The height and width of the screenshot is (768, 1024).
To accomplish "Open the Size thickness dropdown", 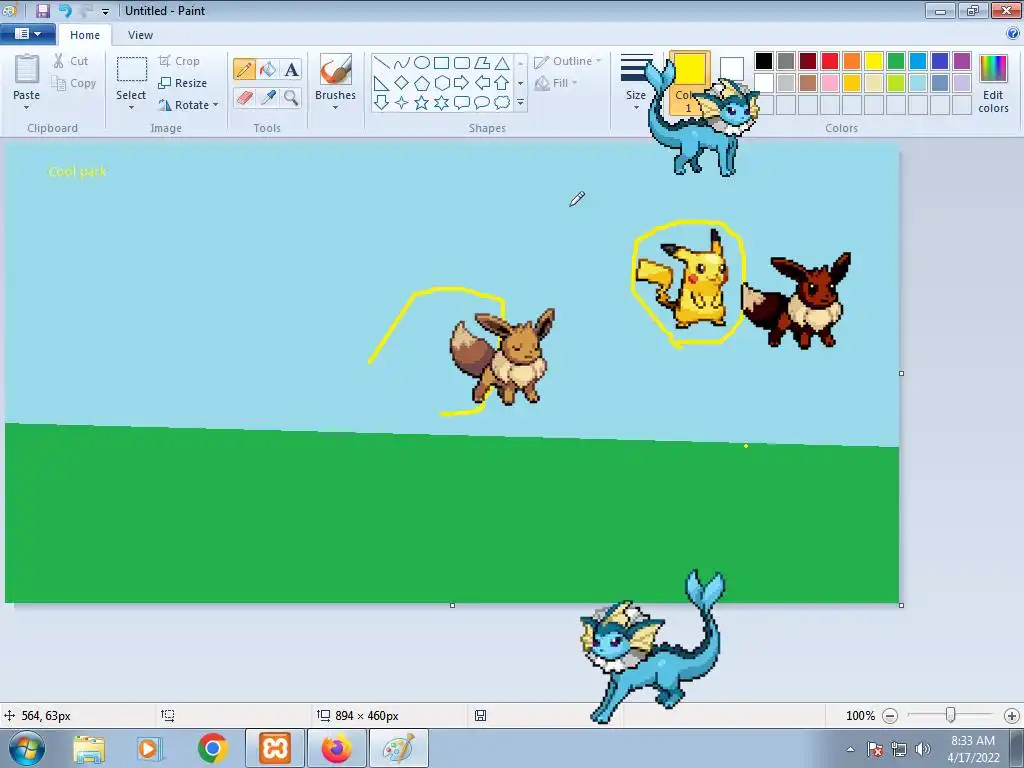I will click(636, 108).
